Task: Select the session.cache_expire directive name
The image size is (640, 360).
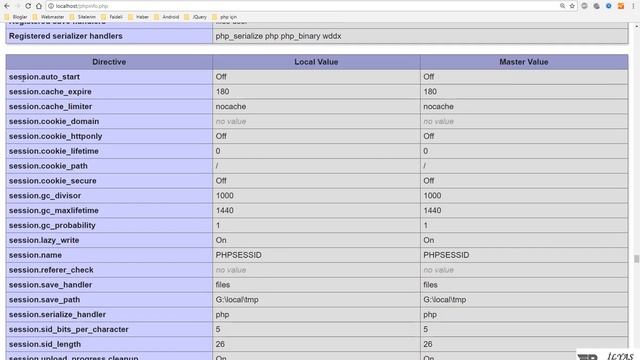Action: 50,92
